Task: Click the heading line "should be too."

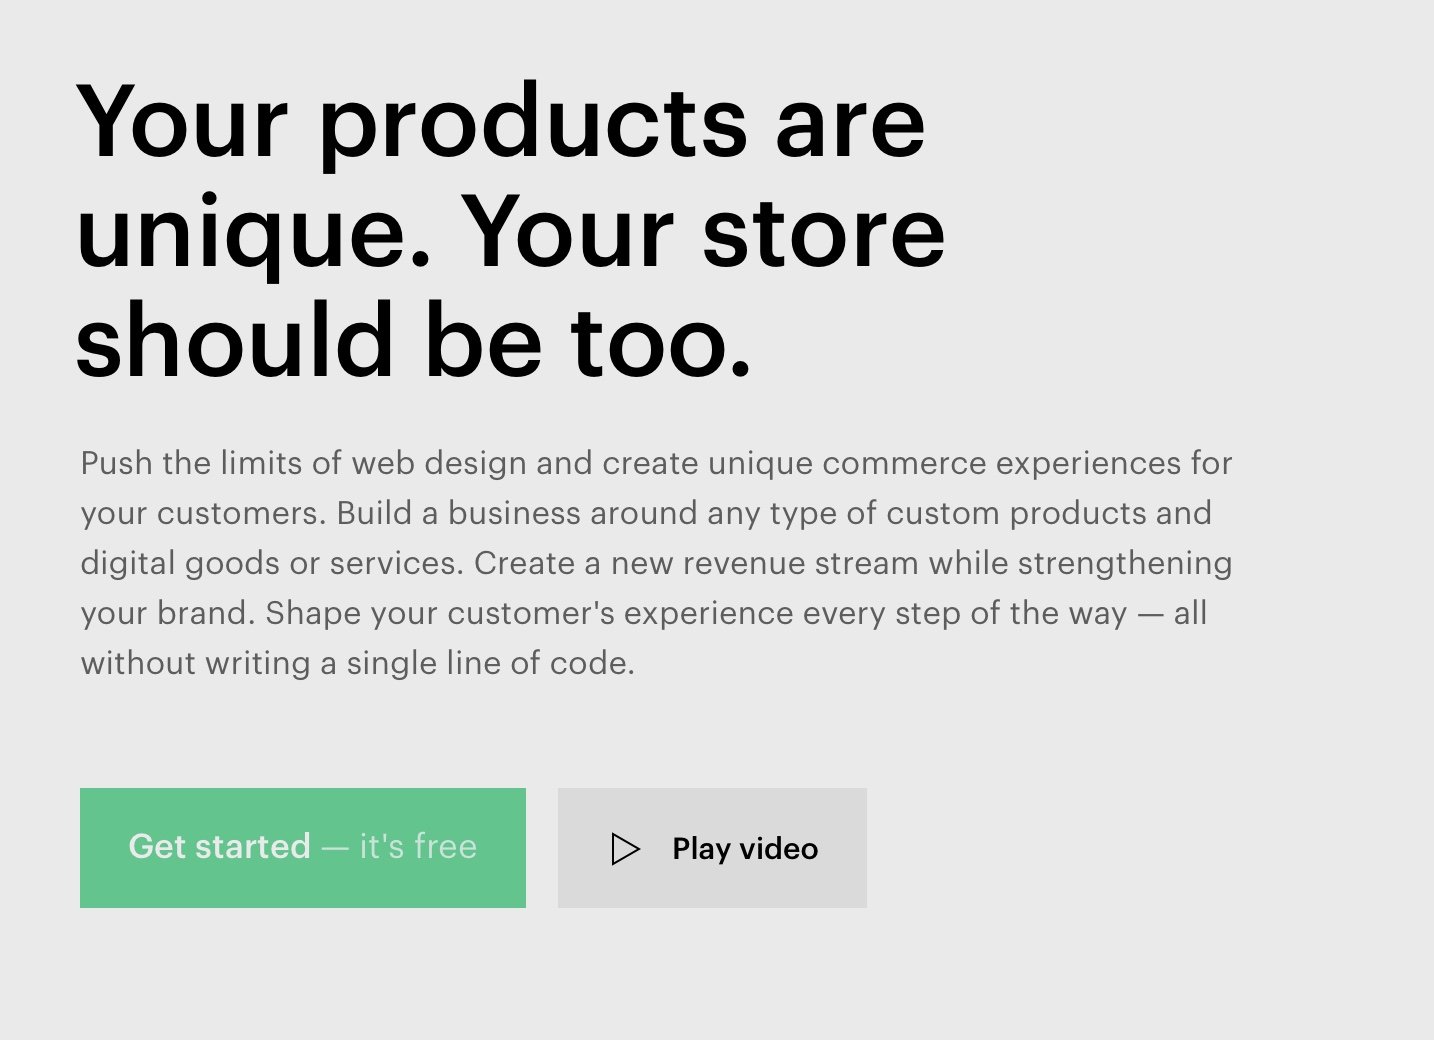Action: point(413,341)
